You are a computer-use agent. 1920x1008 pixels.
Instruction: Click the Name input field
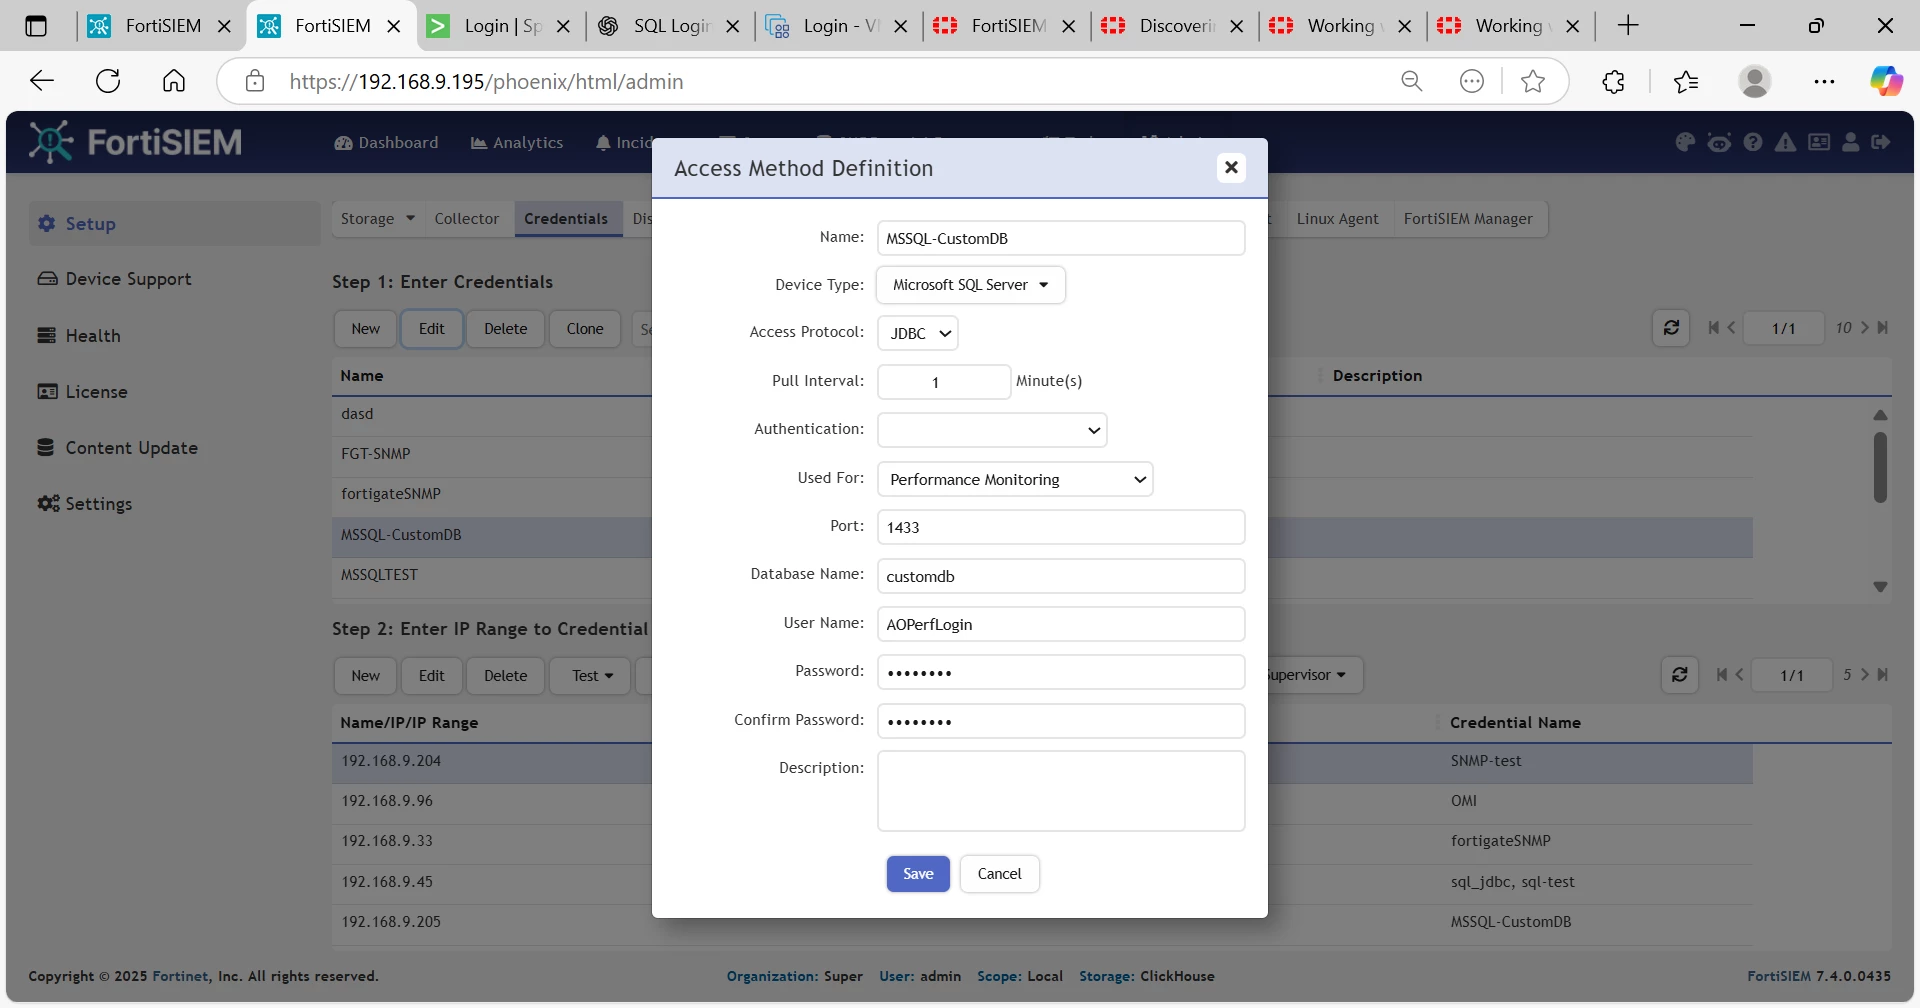(1061, 238)
